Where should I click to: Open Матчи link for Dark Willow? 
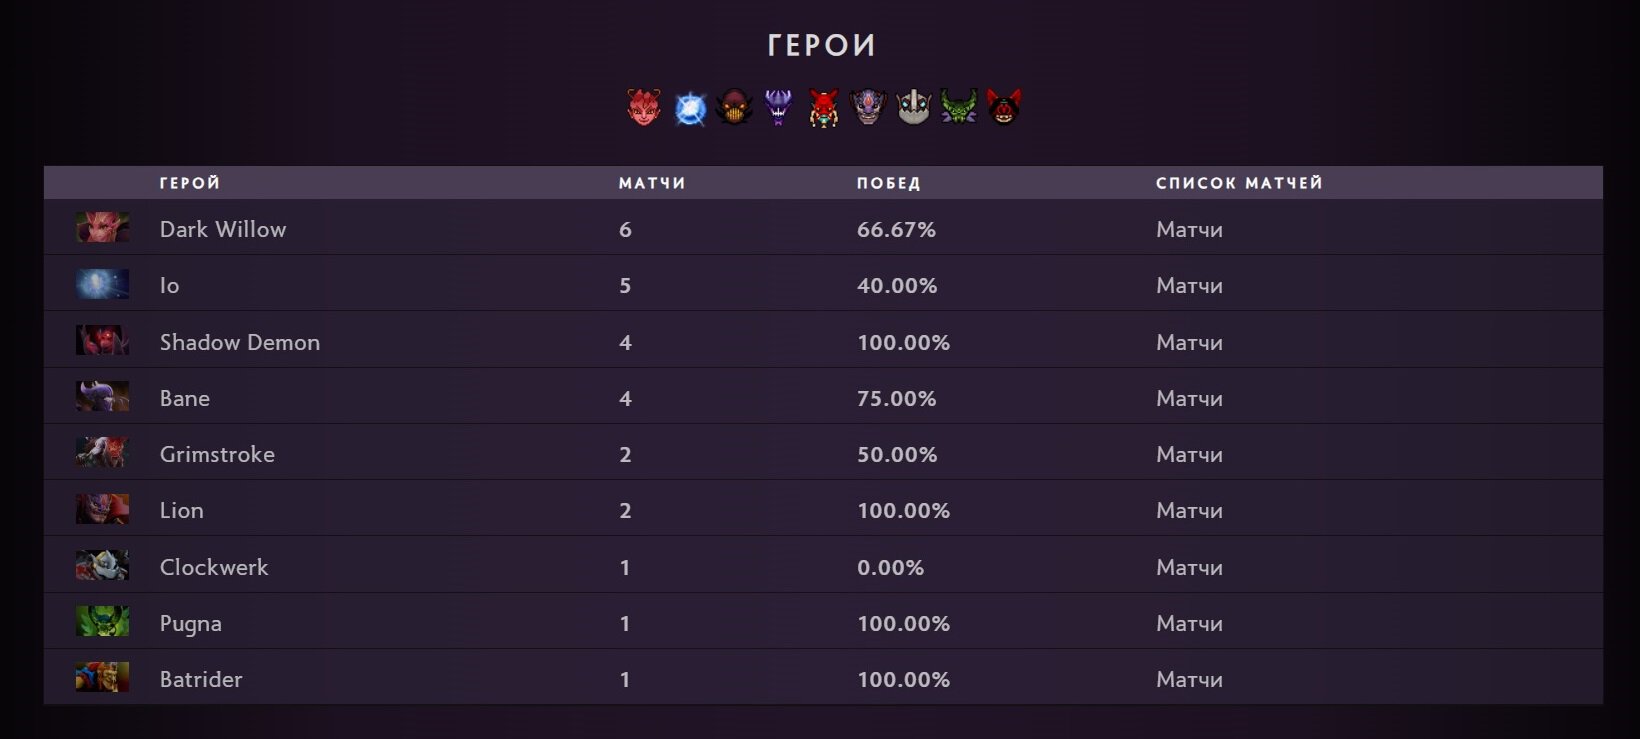[1189, 229]
